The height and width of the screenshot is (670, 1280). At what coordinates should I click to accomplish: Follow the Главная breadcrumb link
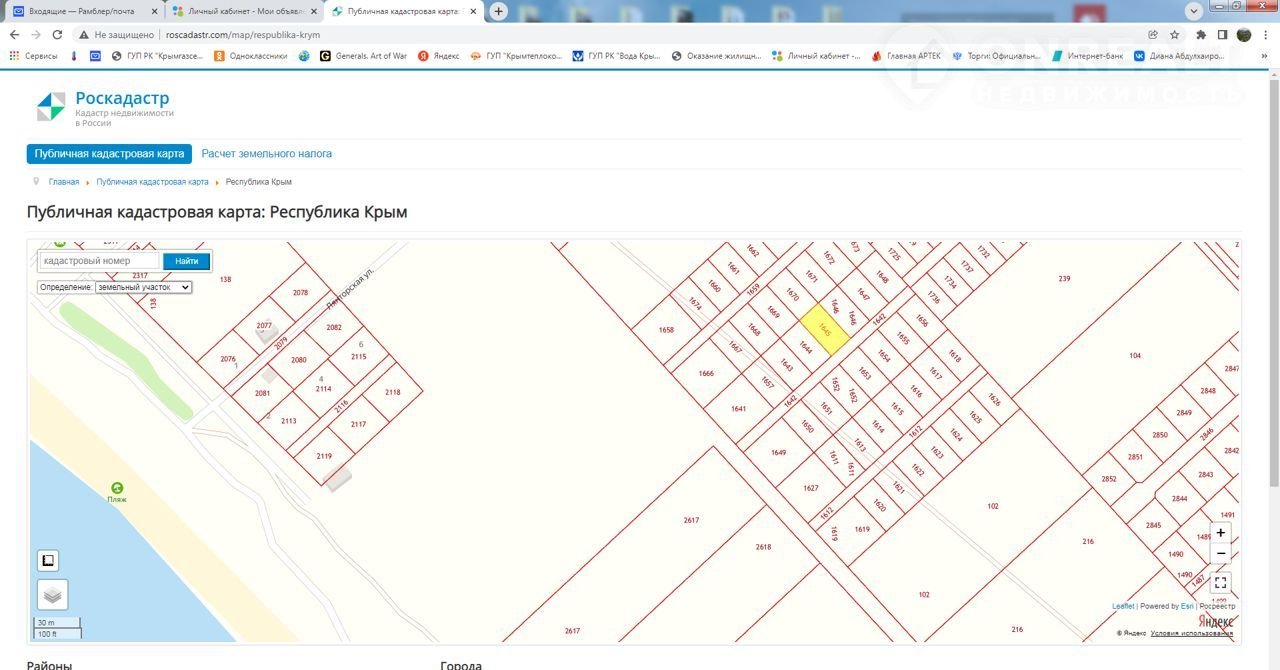64,182
